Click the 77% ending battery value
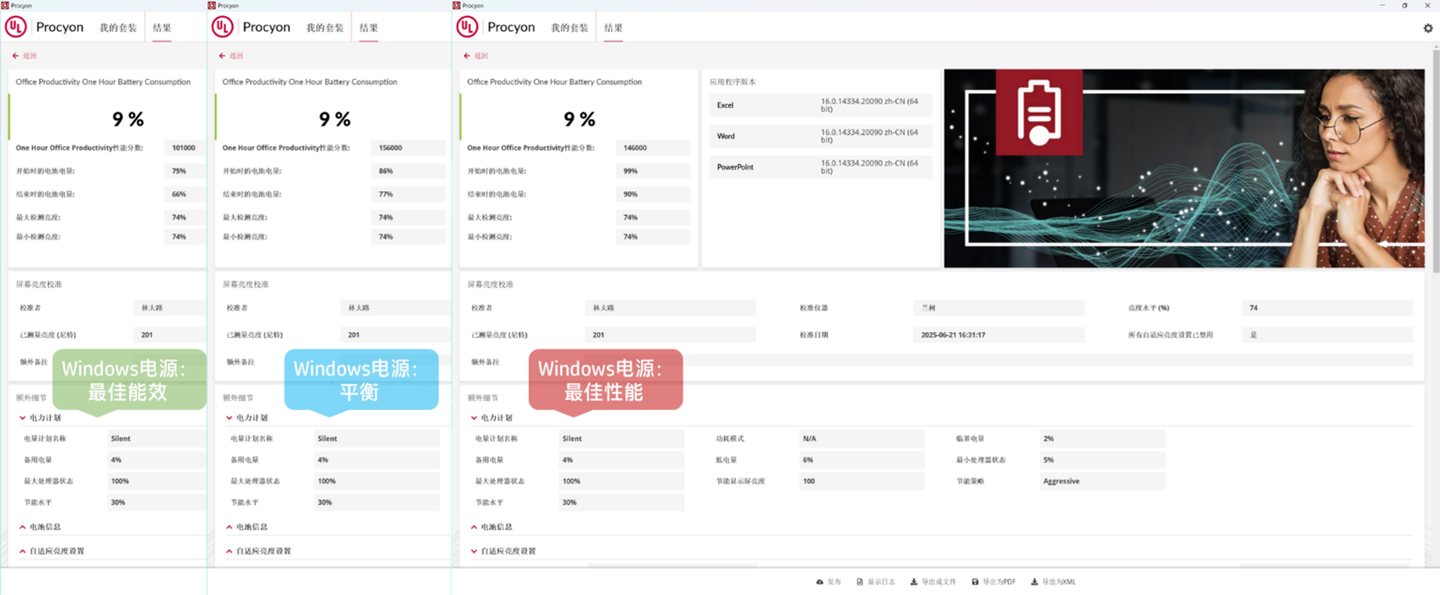 [408, 194]
